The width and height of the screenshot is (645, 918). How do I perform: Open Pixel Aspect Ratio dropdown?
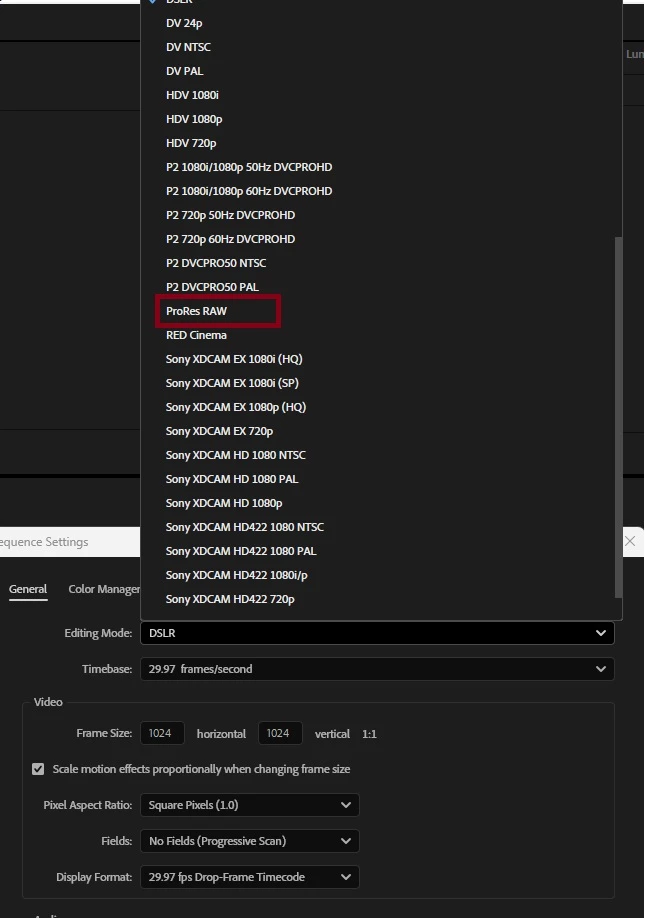pos(250,805)
